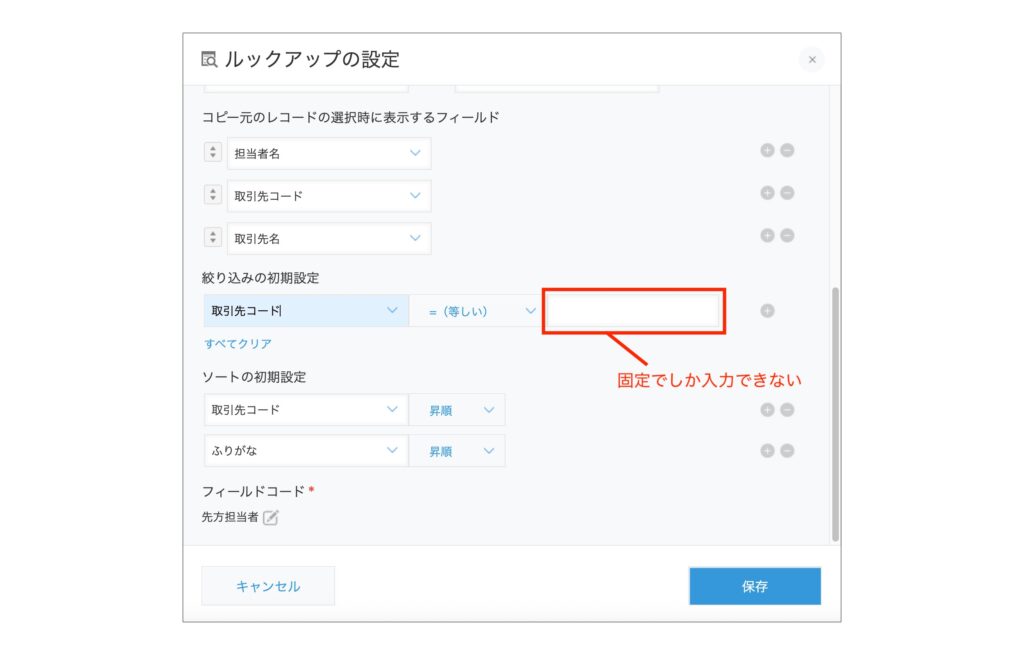Screen dimensions: 1024x655
Task: Close the ルックアップの設定 dialog
Action: coord(812,59)
